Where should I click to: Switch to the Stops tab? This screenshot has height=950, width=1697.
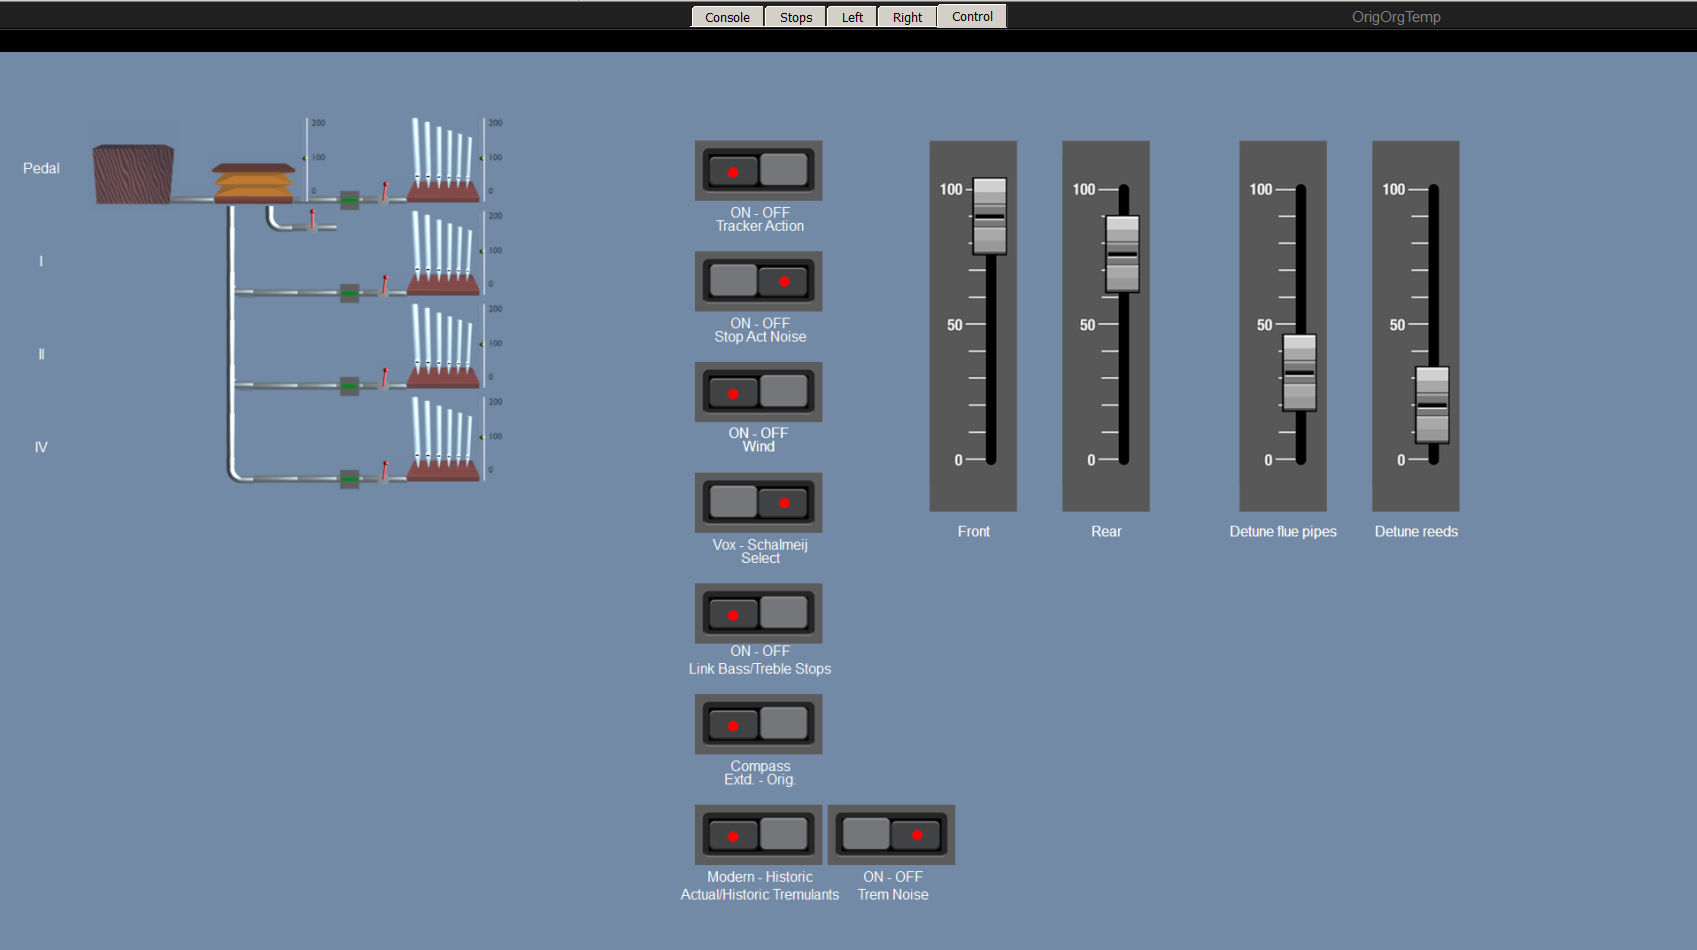click(x=796, y=17)
